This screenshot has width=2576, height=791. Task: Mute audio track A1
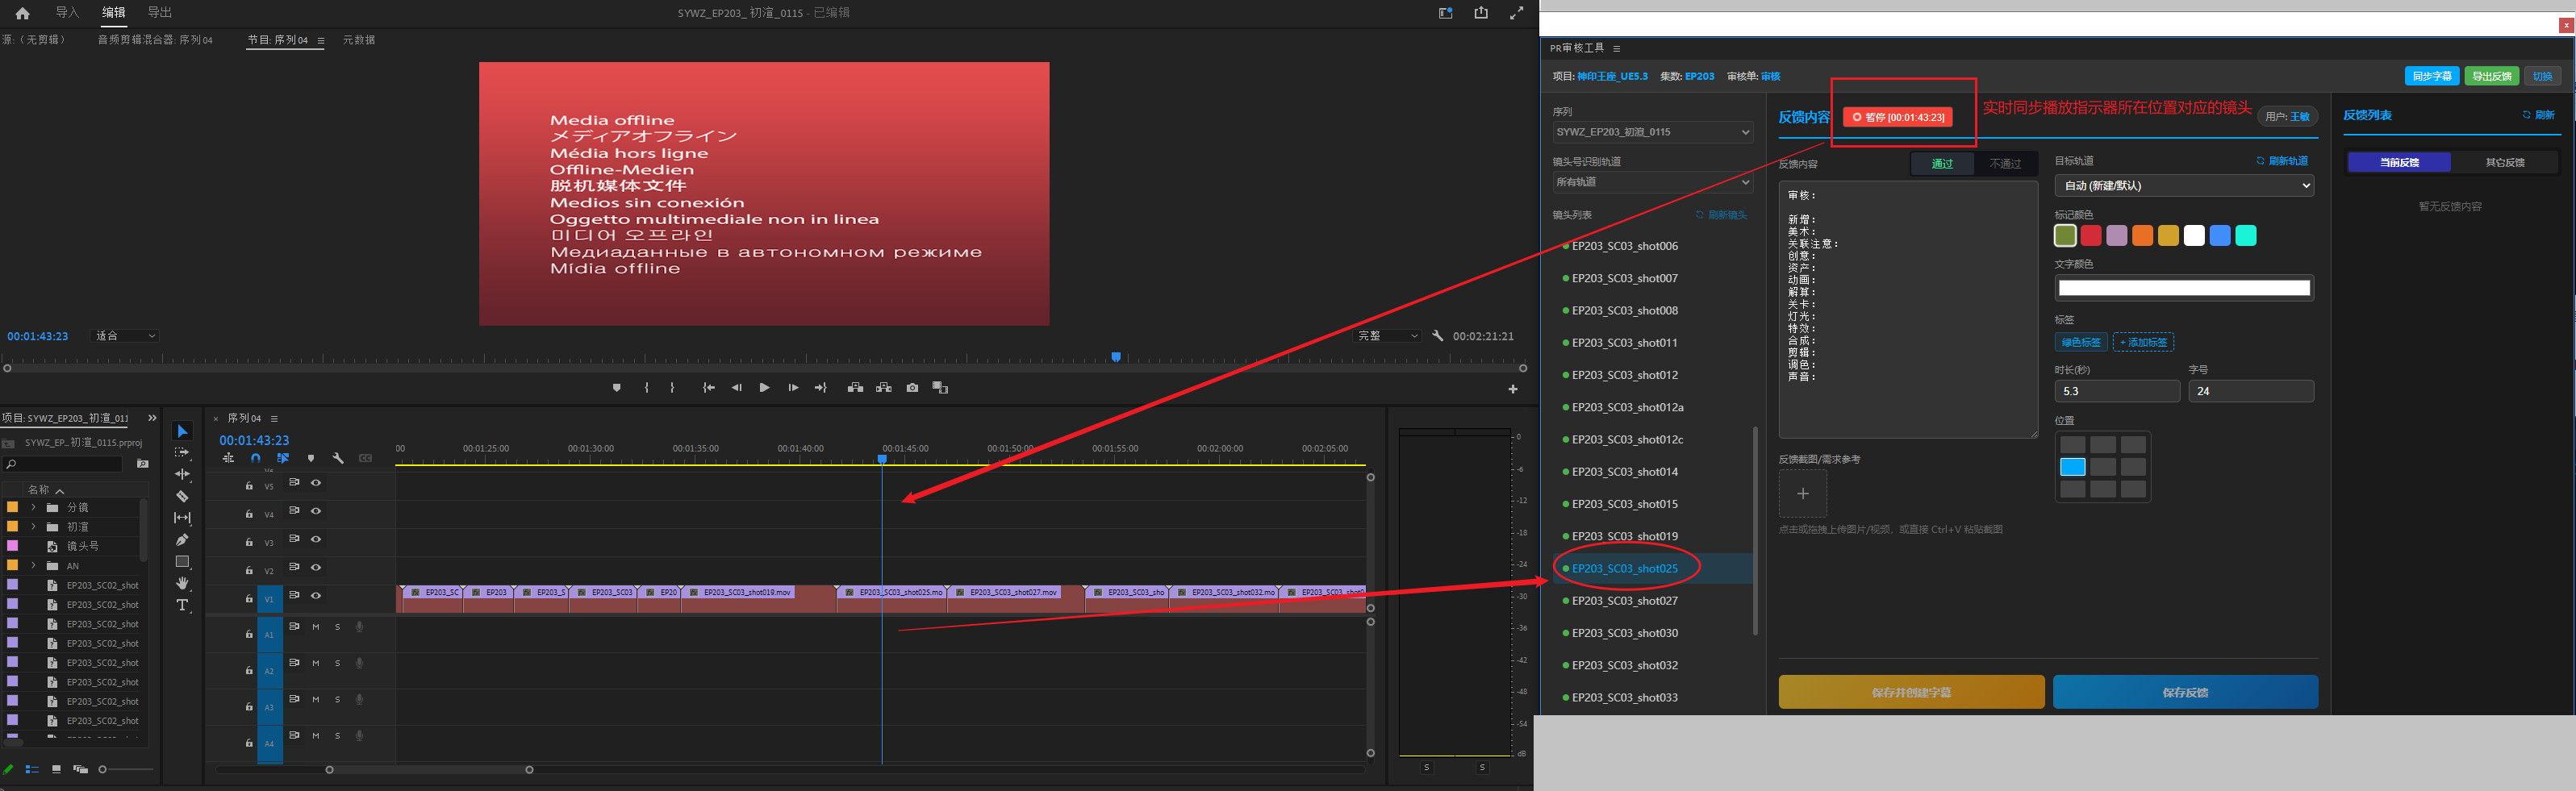pos(316,627)
